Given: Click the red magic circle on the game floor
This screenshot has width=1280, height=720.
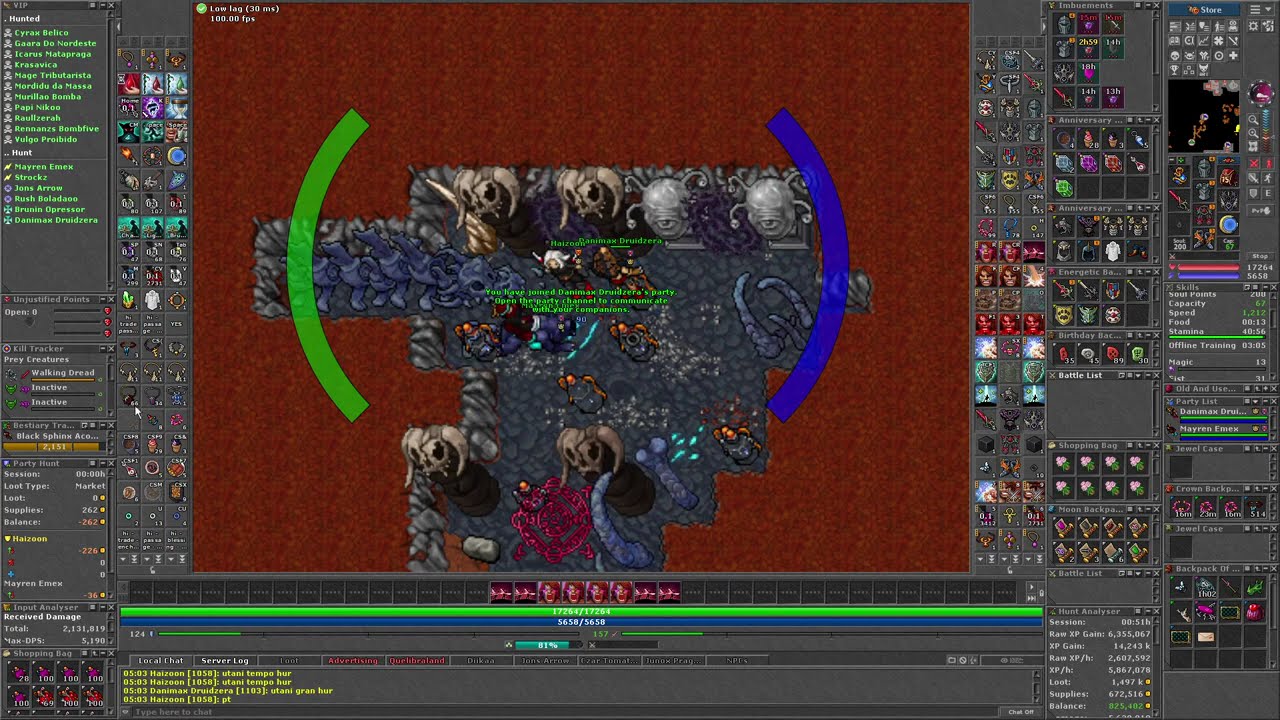Looking at the screenshot, I should coord(553,520).
